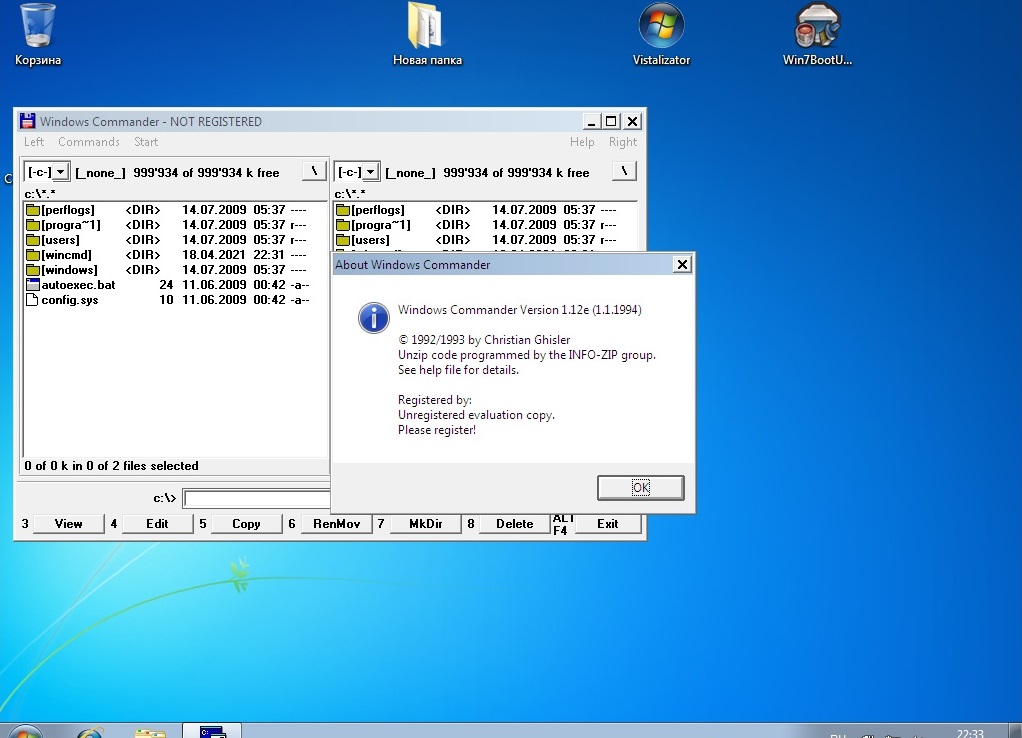Open the Right menu
This screenshot has height=738, width=1022.
pyautogui.click(x=623, y=142)
